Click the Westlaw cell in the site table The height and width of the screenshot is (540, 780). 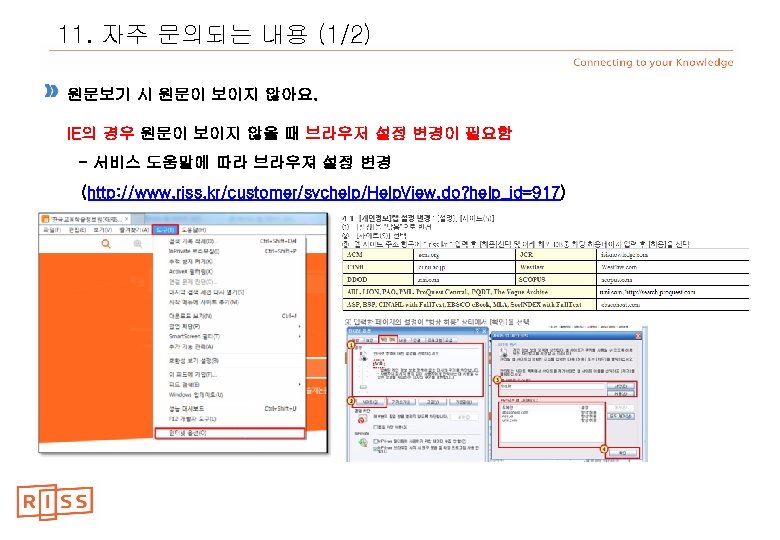point(556,267)
